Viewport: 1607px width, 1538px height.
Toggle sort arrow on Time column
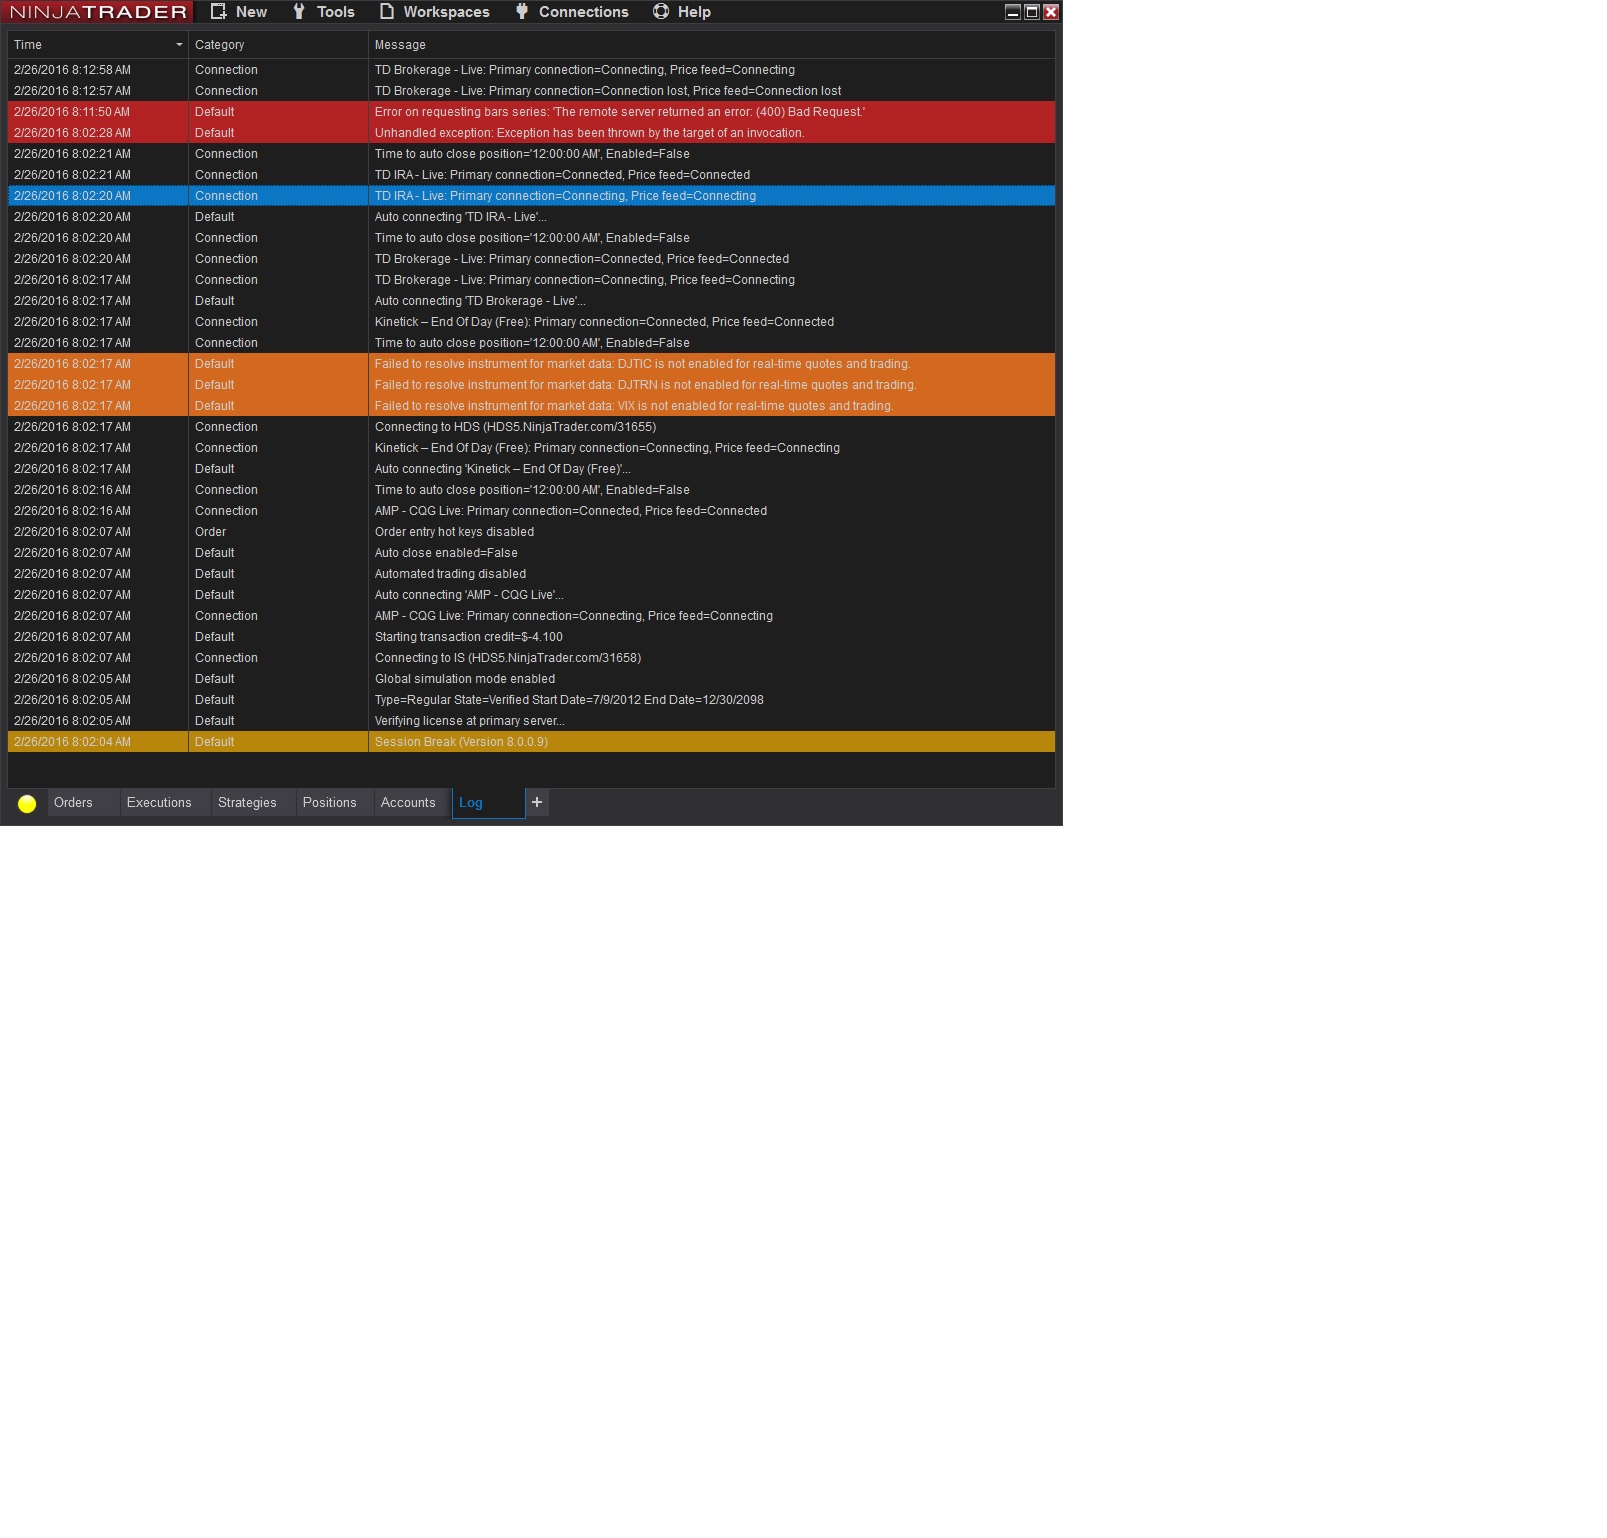(x=179, y=45)
